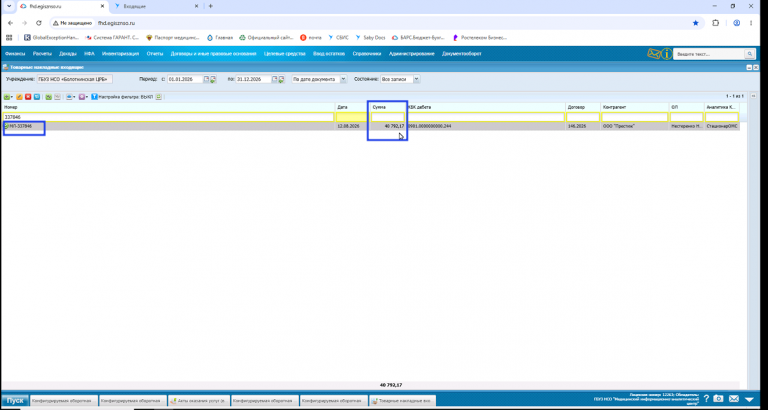Open the НФА menu

coord(89,54)
